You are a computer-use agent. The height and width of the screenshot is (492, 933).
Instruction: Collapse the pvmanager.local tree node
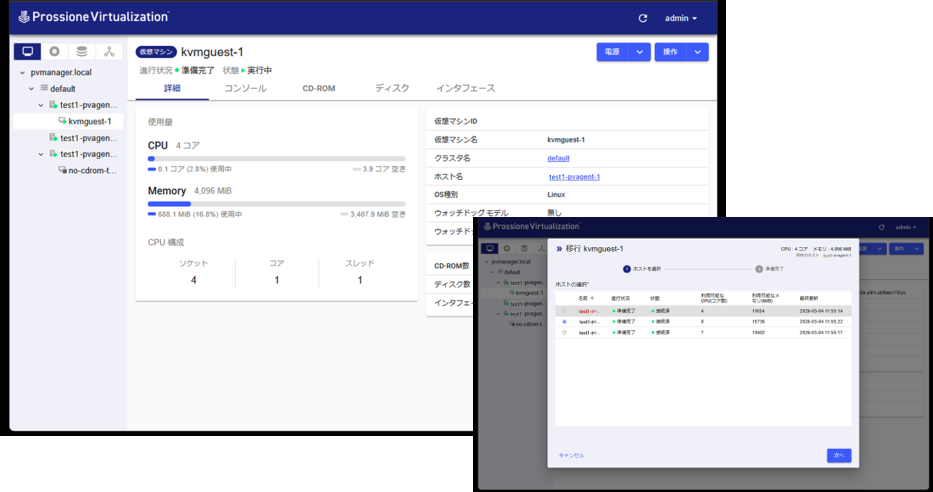[x=23, y=73]
